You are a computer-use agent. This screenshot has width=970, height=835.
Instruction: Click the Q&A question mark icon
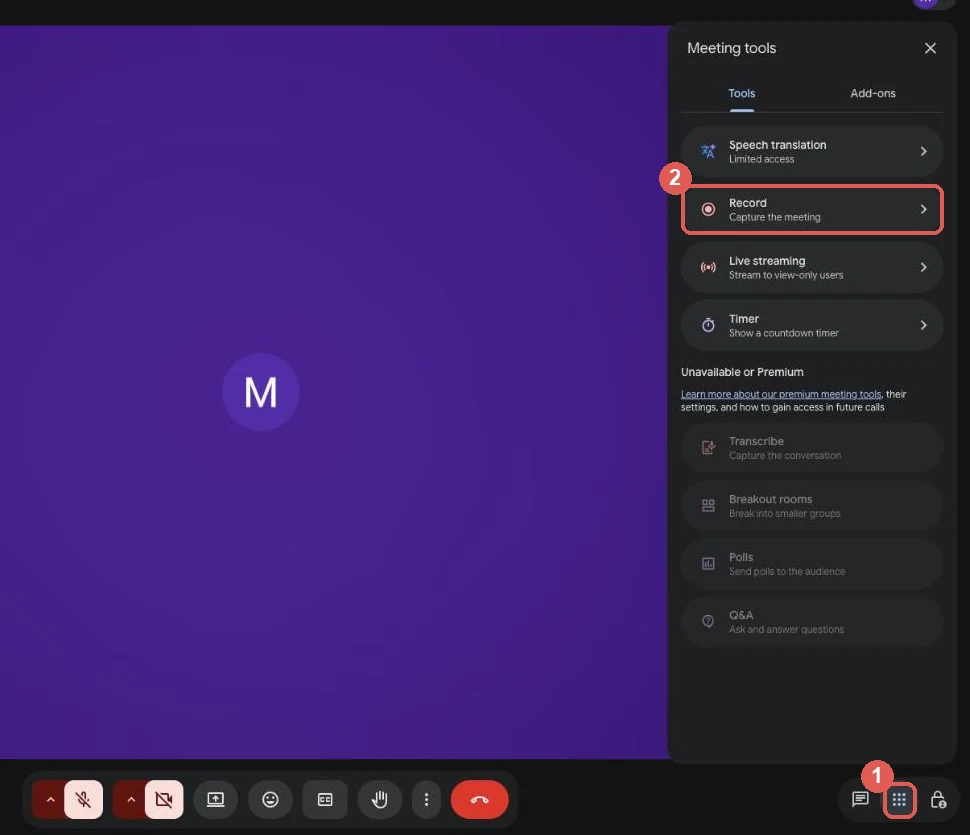coord(708,621)
